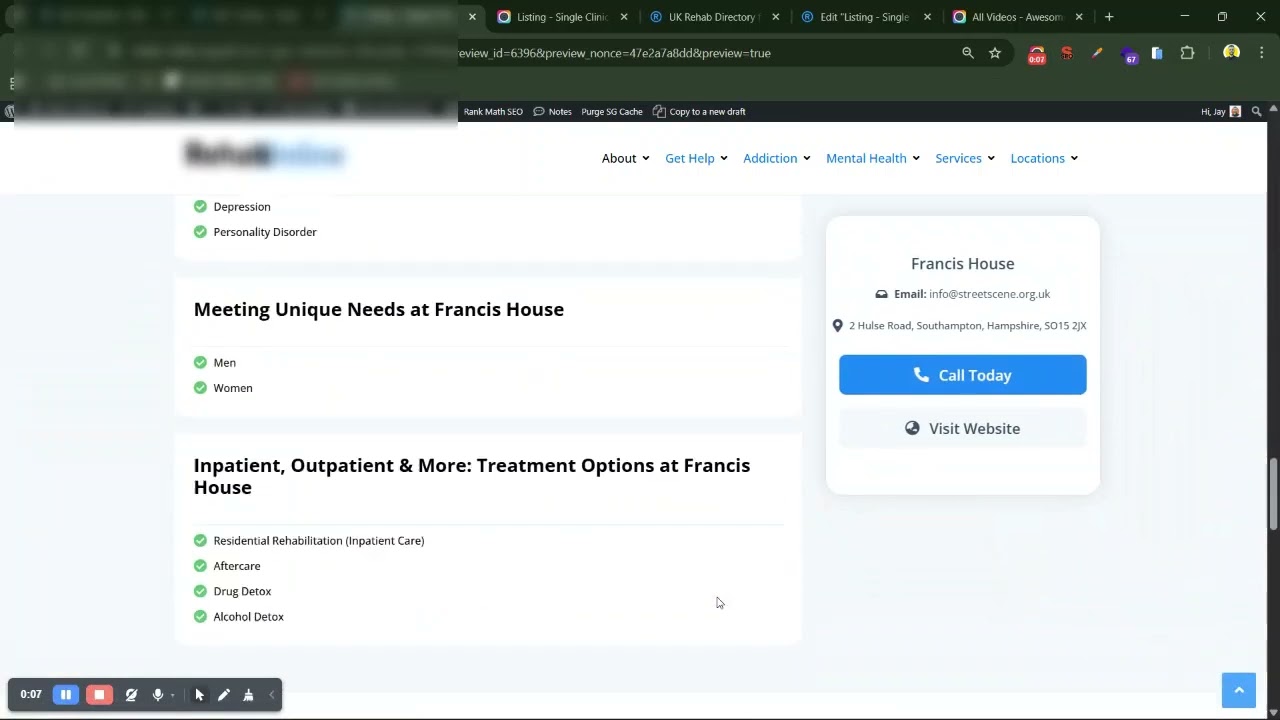Click Purge SG Cache in the admin bar

click(x=612, y=112)
